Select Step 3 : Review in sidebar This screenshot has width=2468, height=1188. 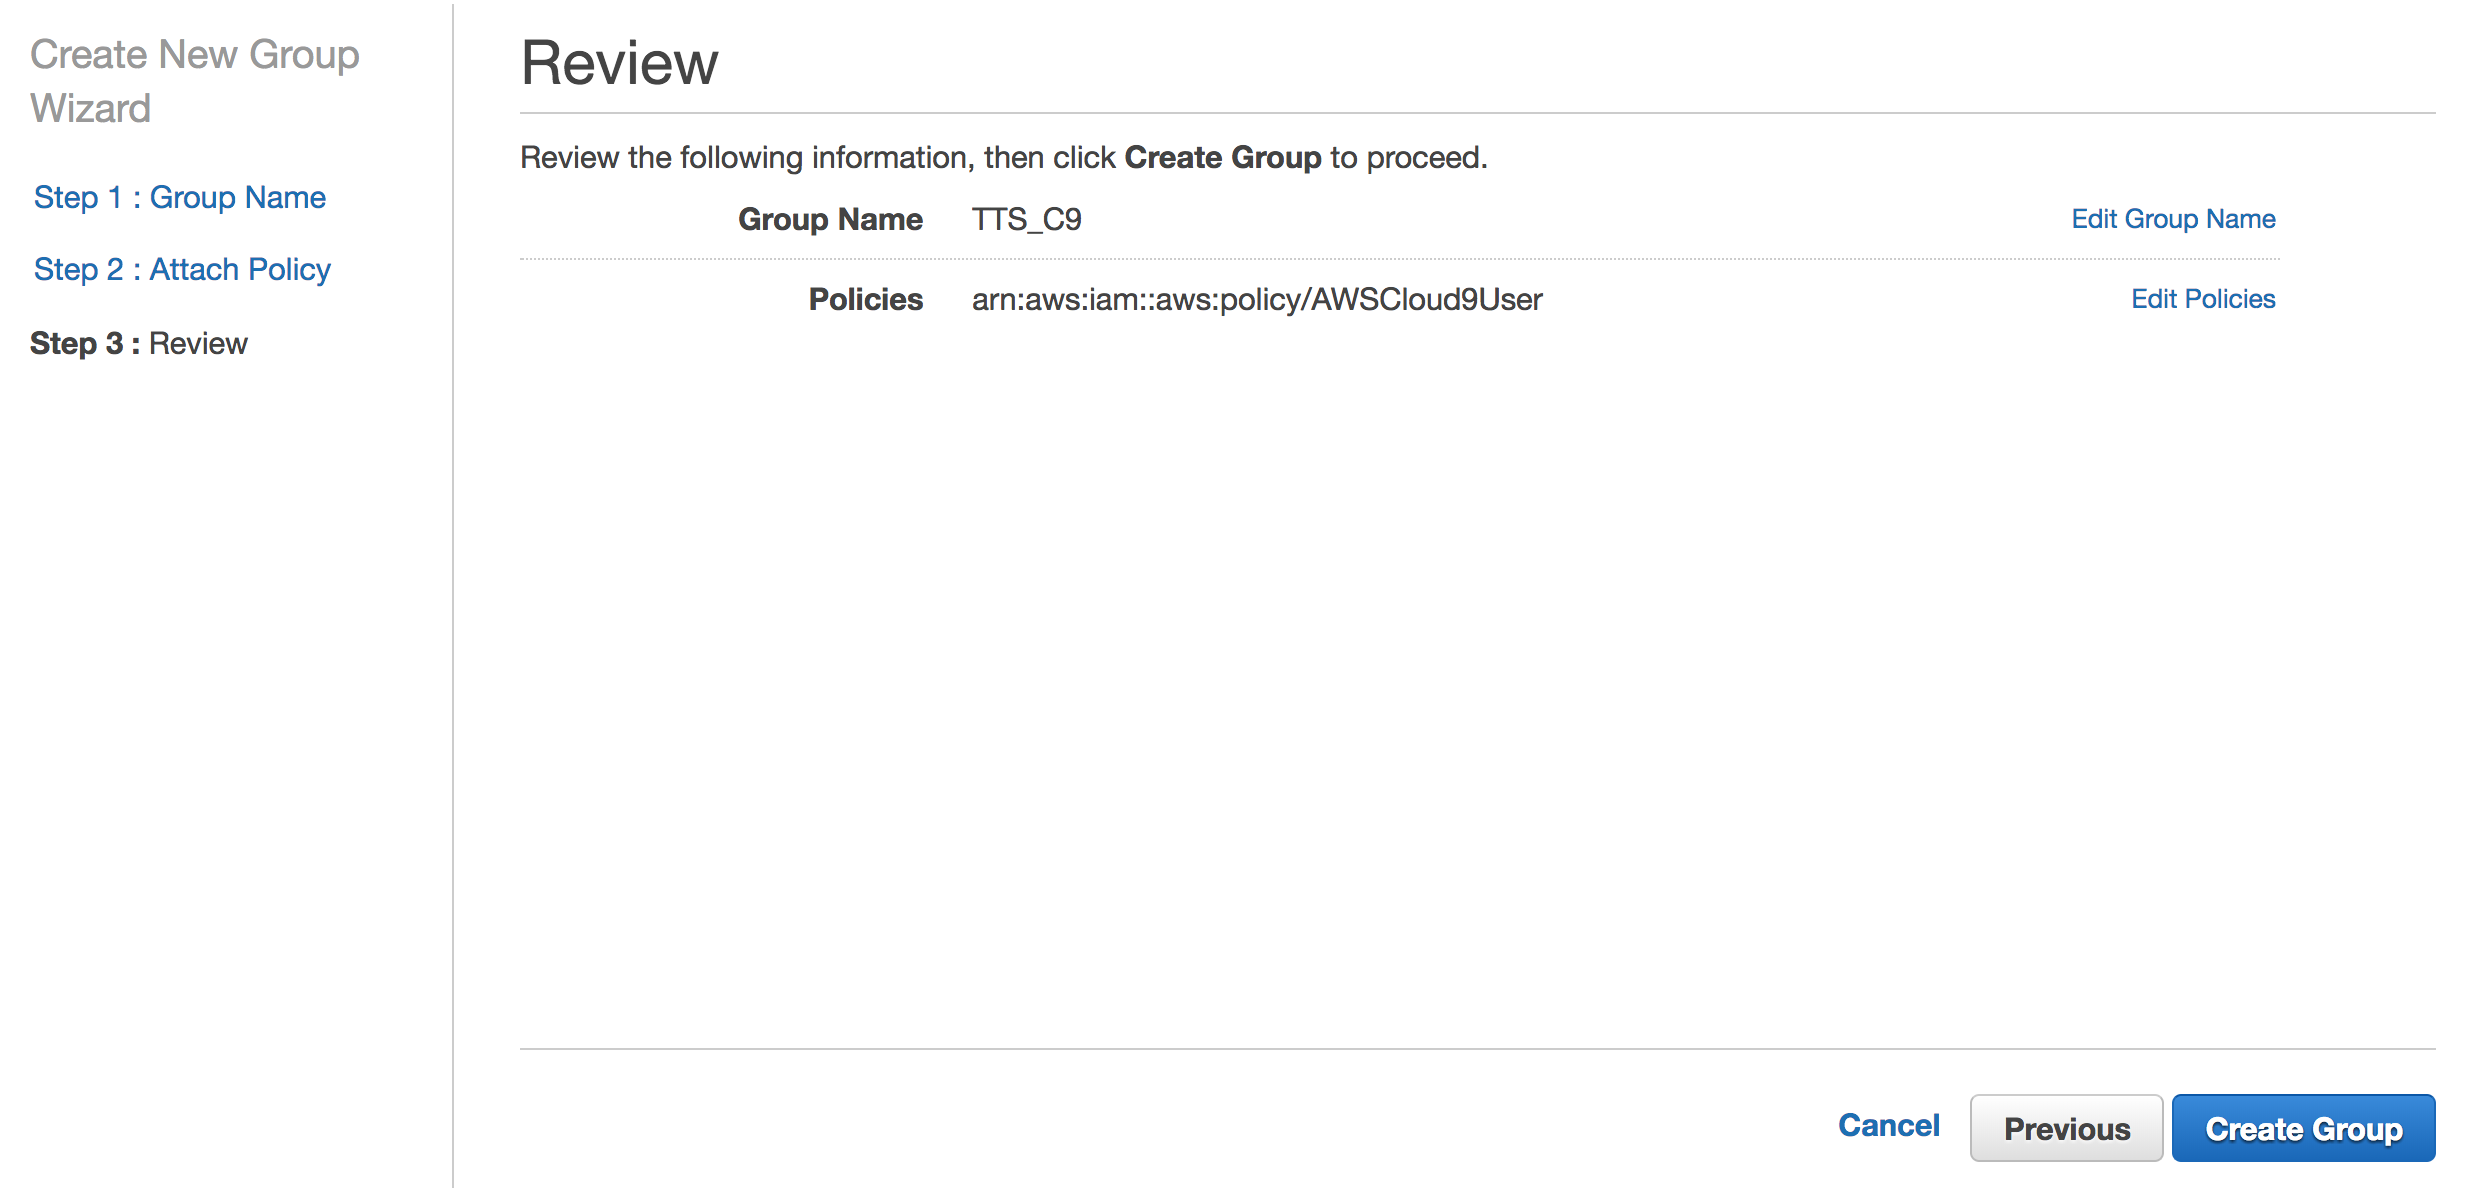point(139,343)
